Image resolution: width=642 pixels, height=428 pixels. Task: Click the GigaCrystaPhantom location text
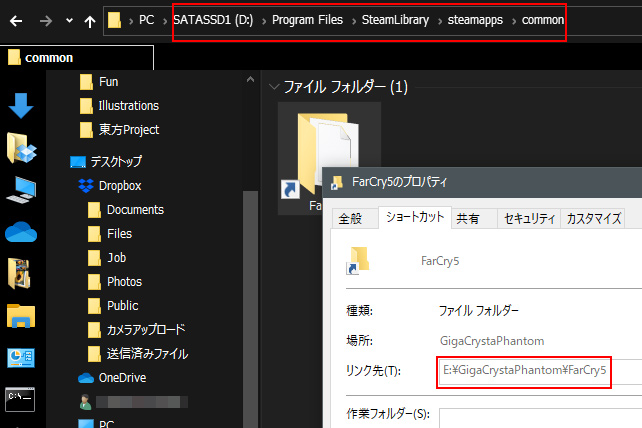click(x=492, y=341)
